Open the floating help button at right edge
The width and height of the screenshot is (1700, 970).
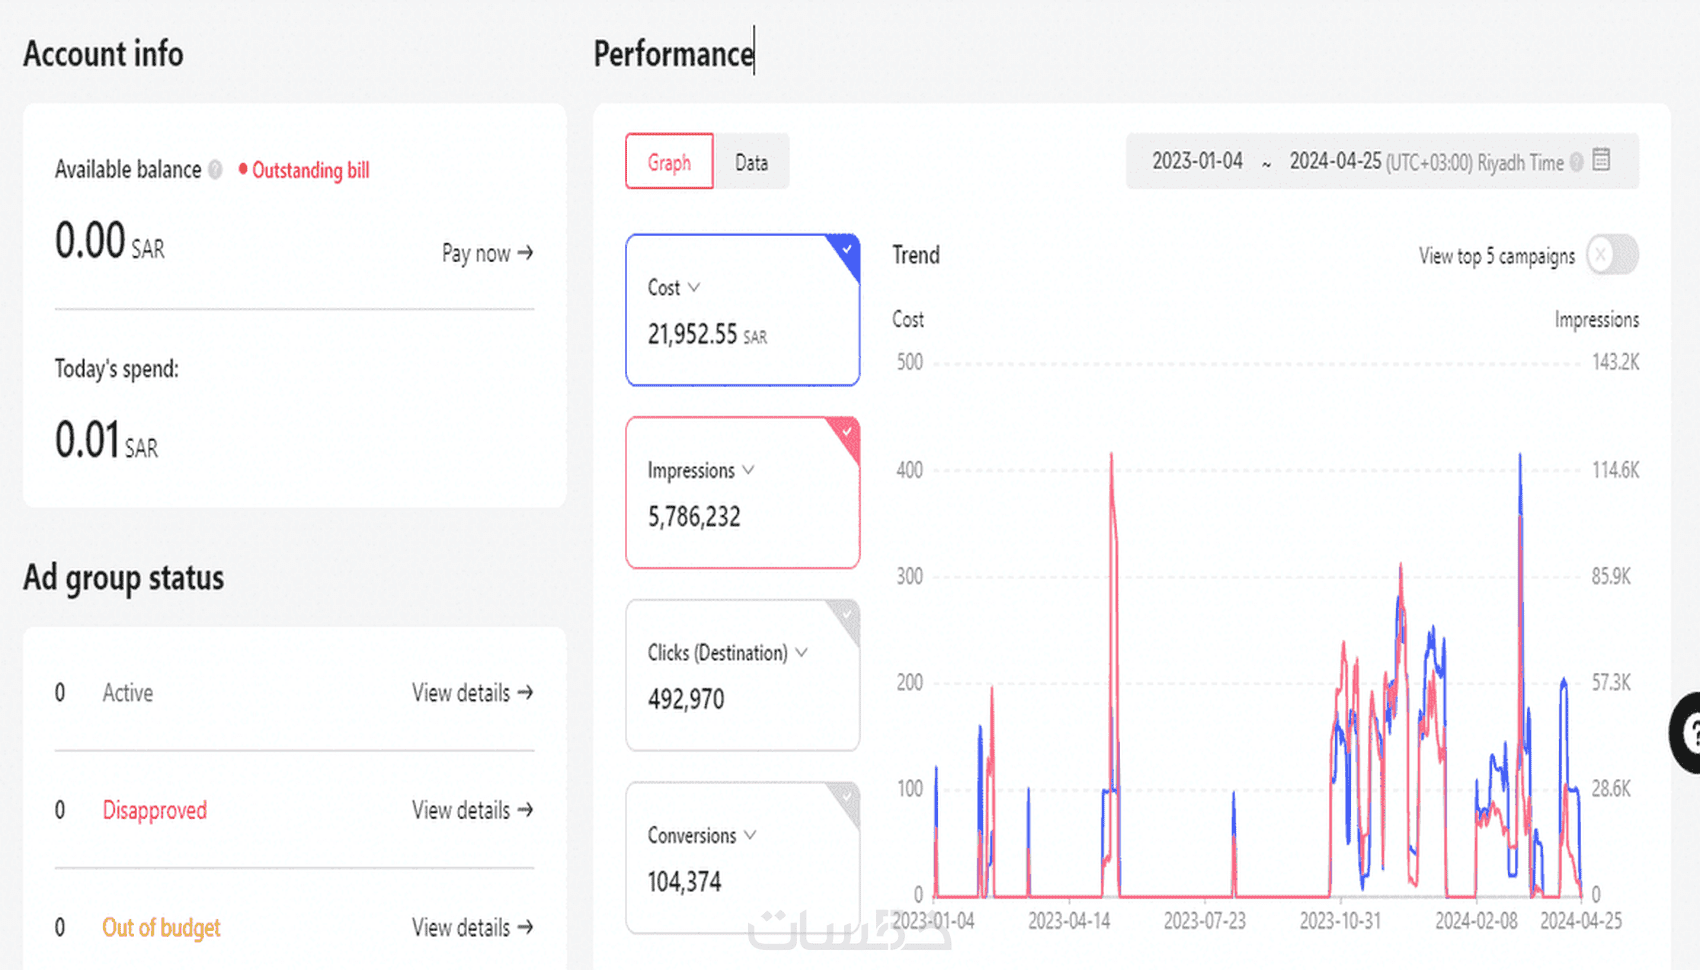1688,733
